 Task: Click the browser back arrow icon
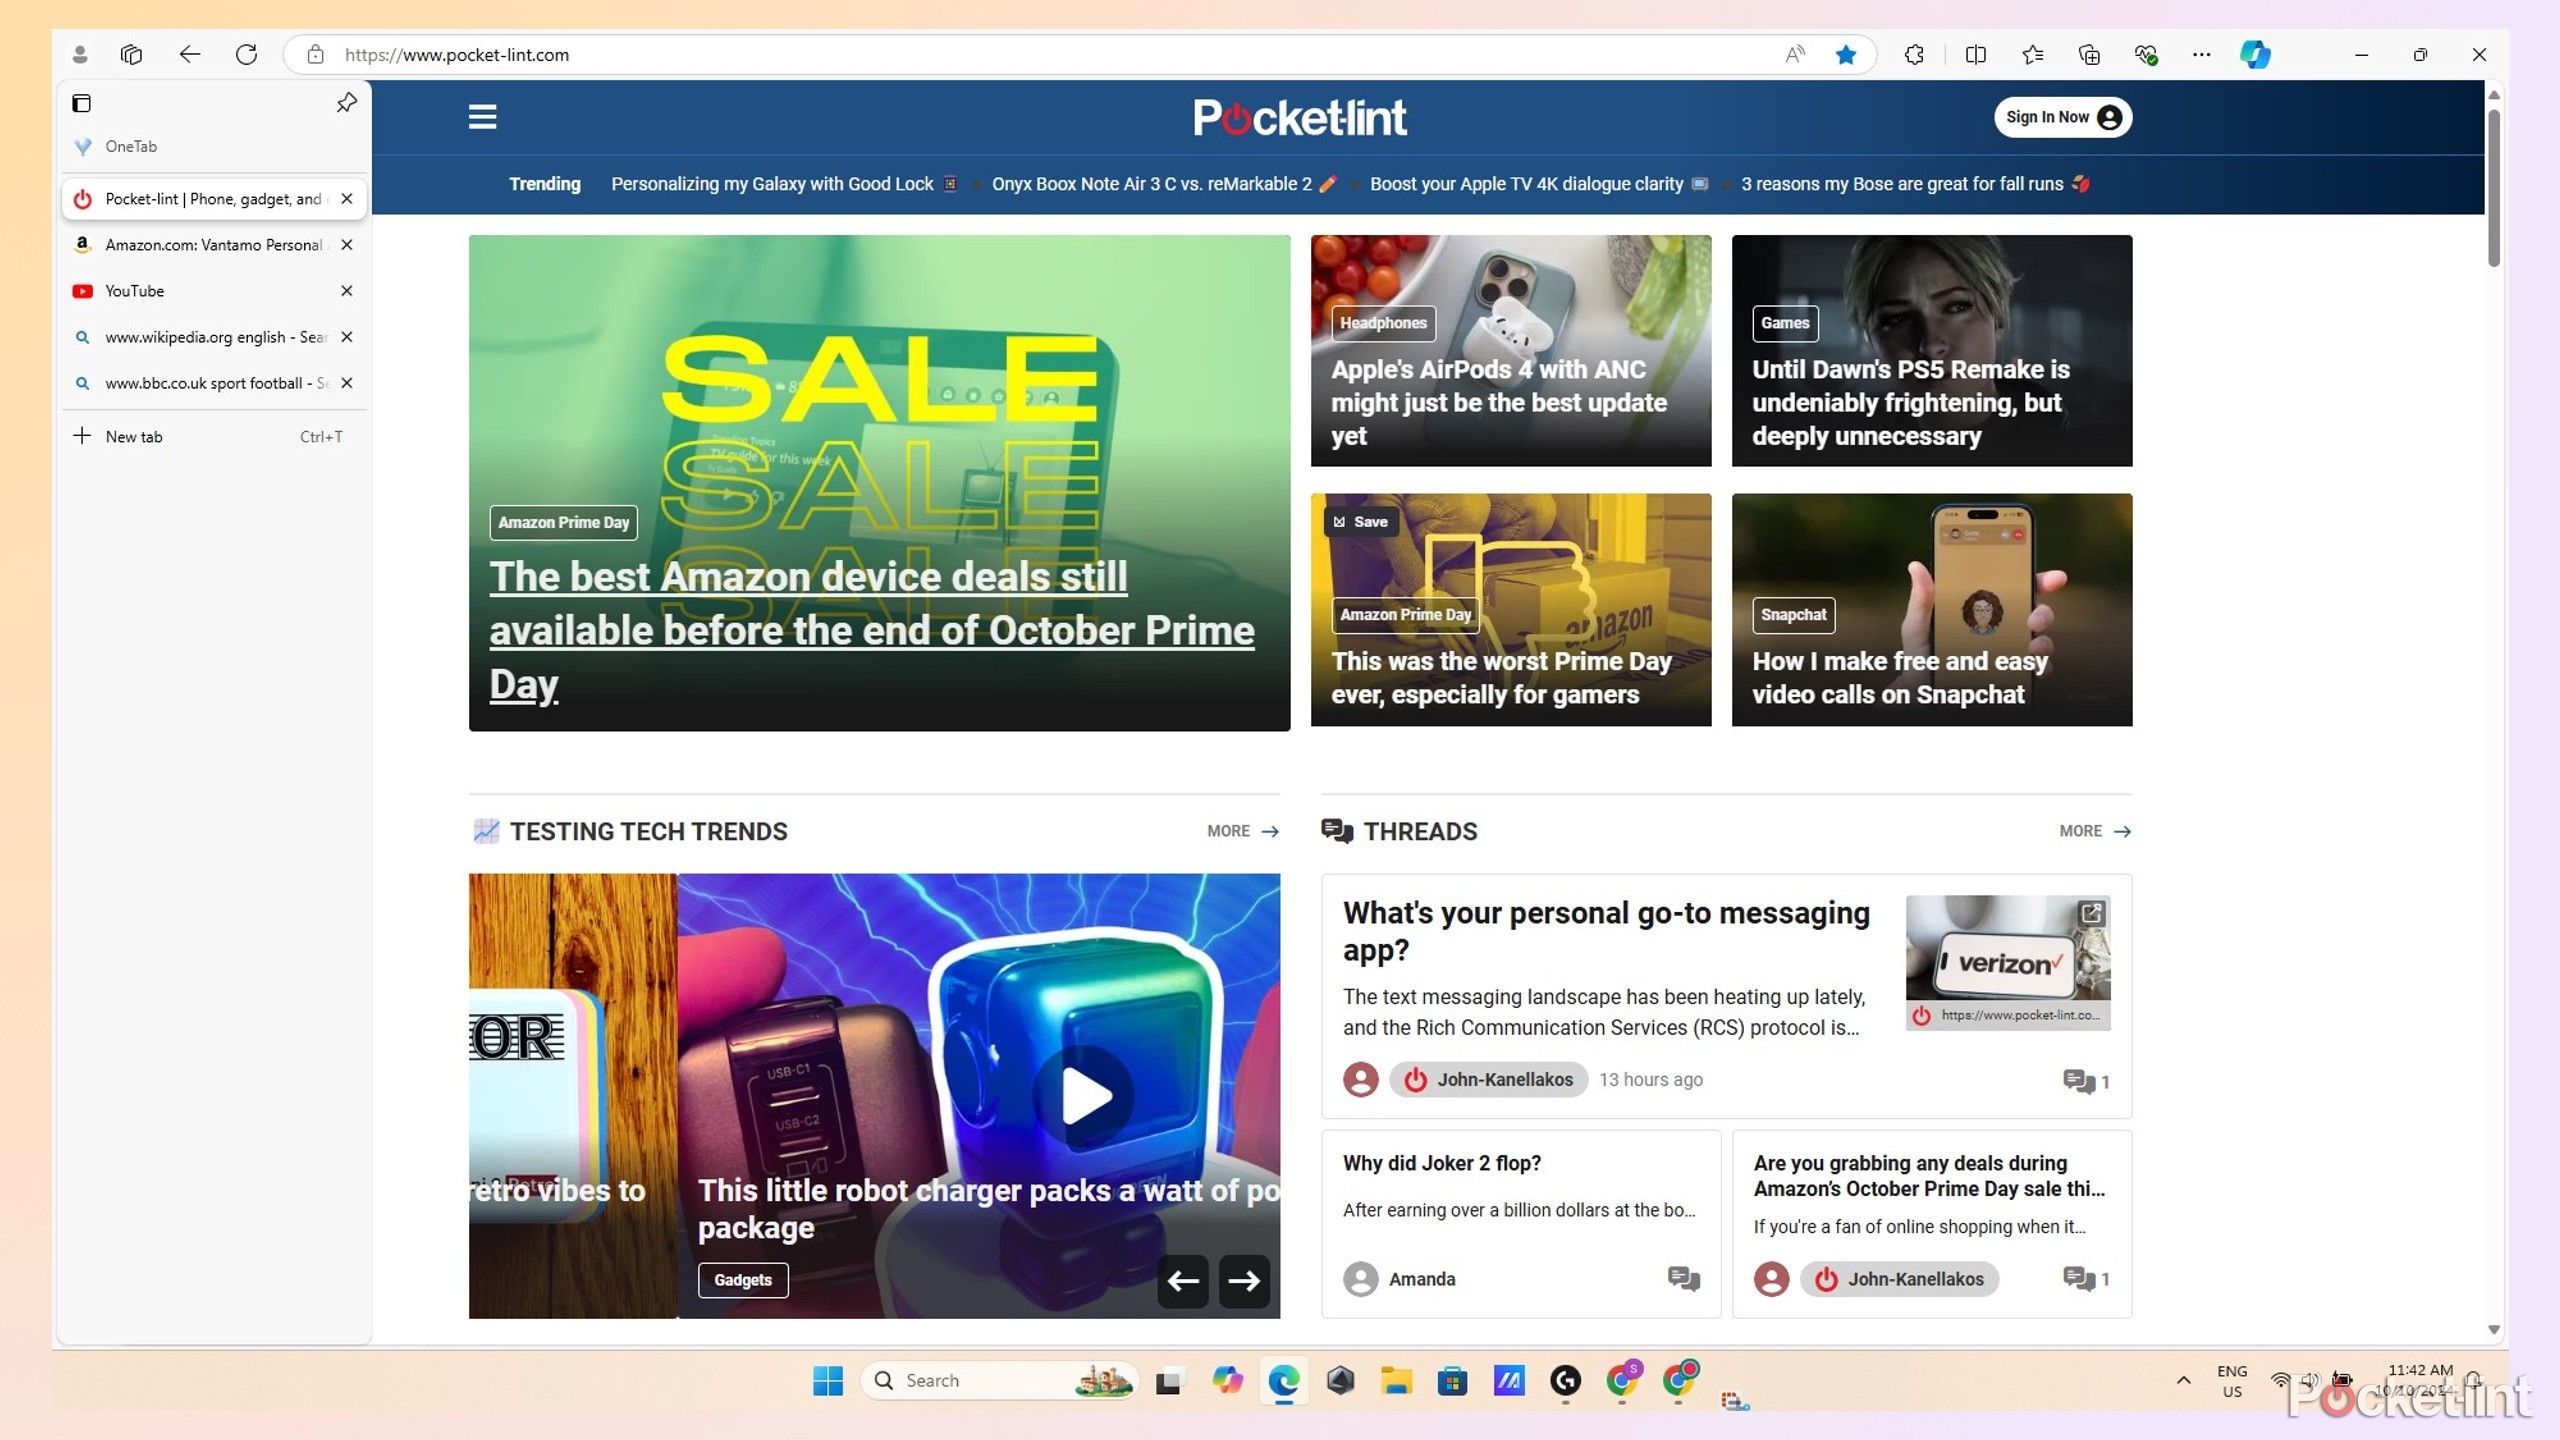pyautogui.click(x=190, y=55)
